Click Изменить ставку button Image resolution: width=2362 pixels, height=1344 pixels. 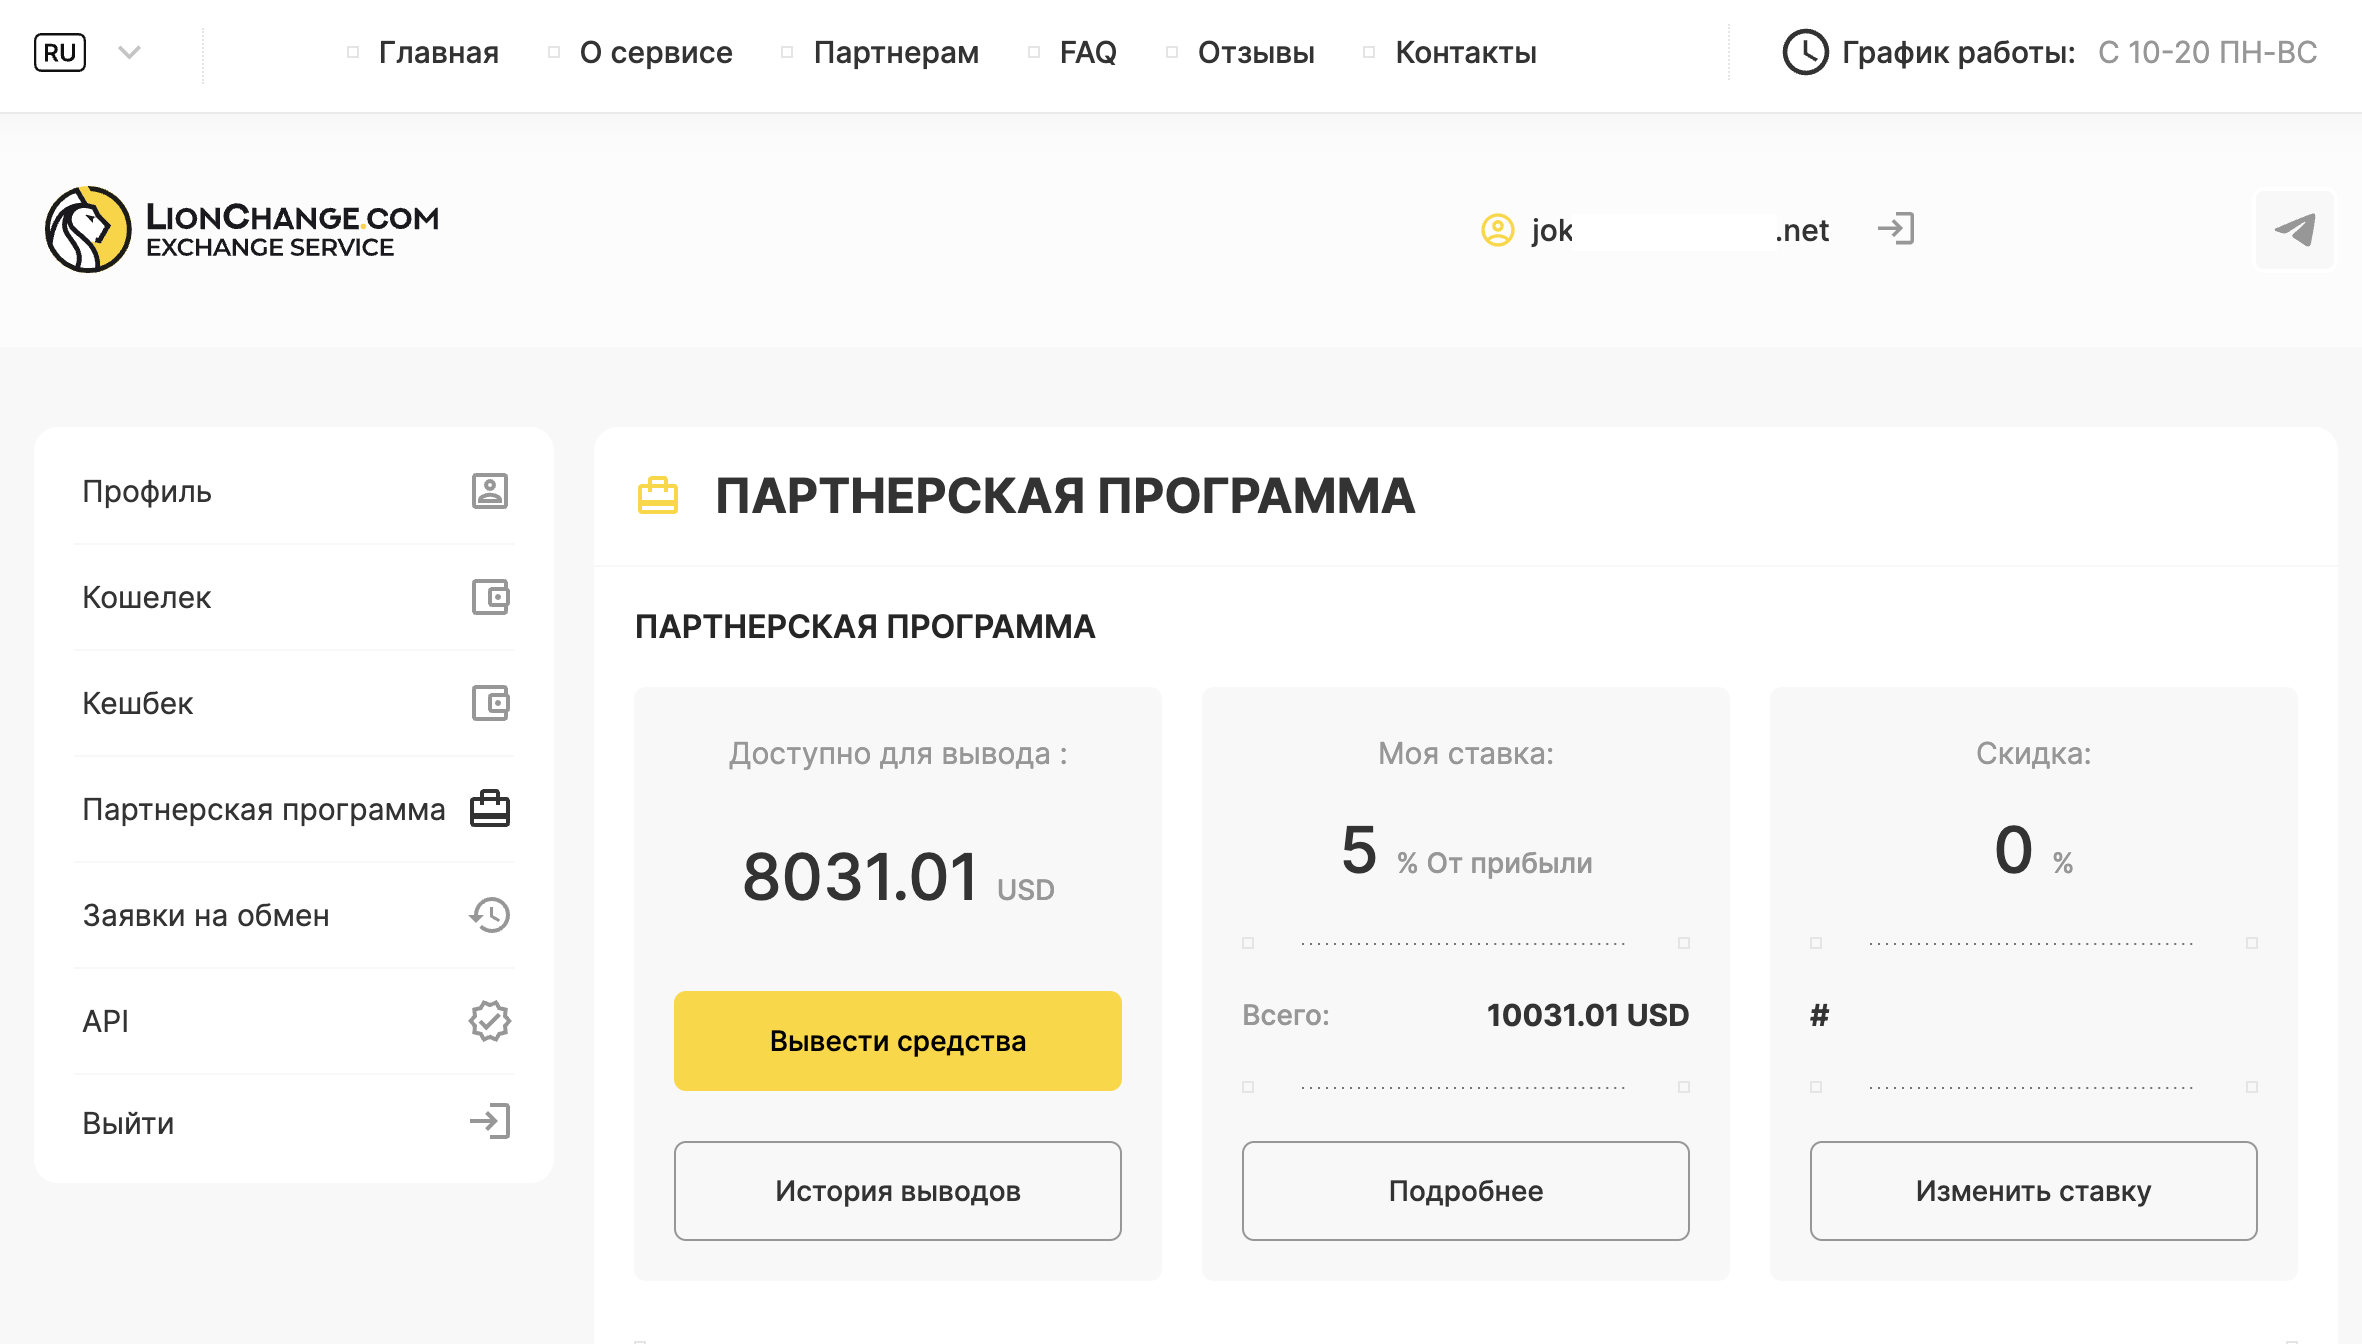click(x=2033, y=1191)
